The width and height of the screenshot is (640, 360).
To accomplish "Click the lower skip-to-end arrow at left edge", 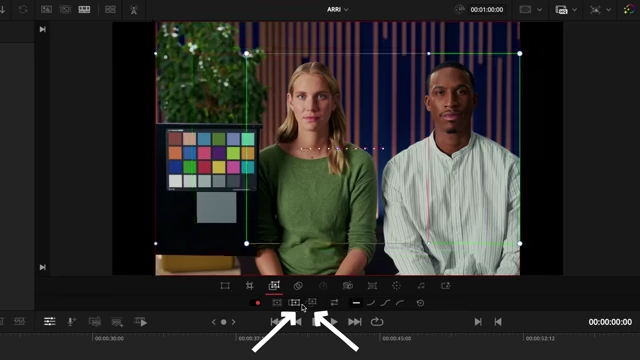I will click(42, 267).
